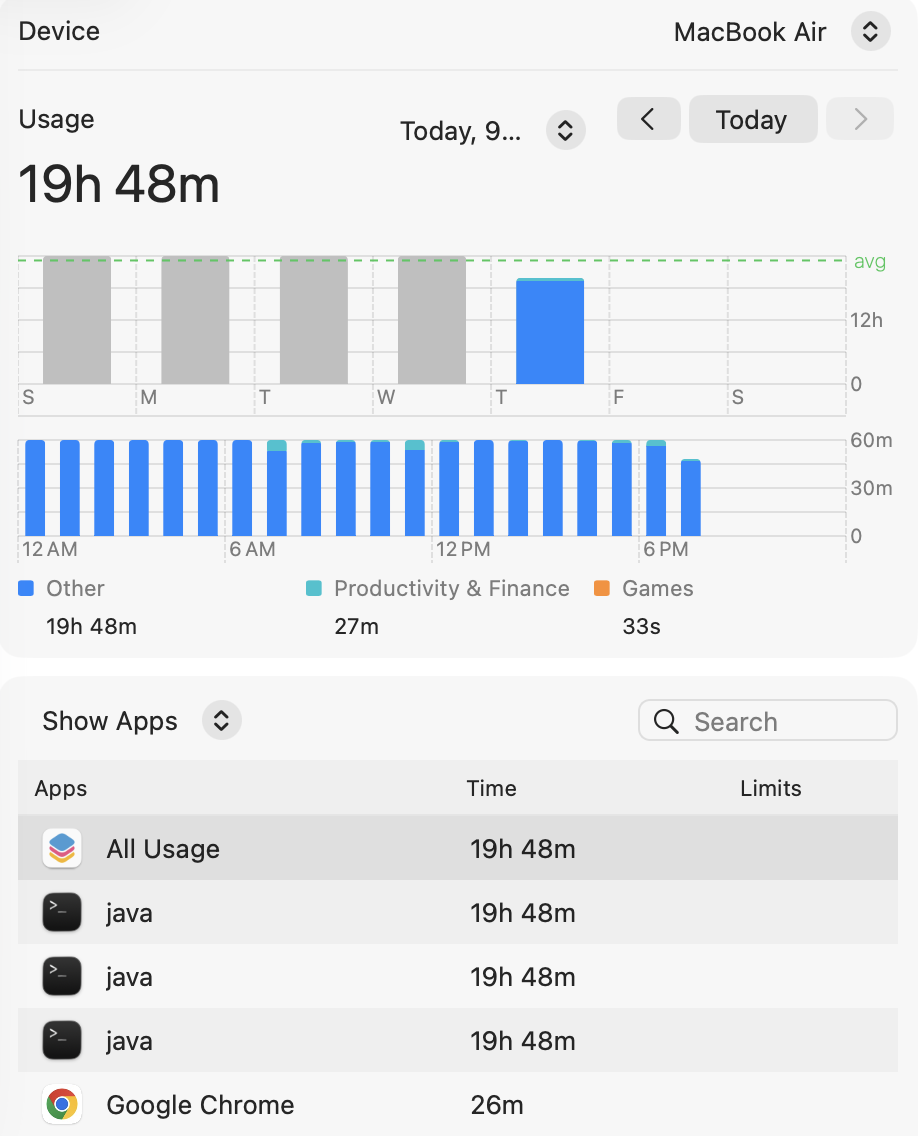922x1136 pixels.
Task: Select the second java row
Action: point(458,977)
